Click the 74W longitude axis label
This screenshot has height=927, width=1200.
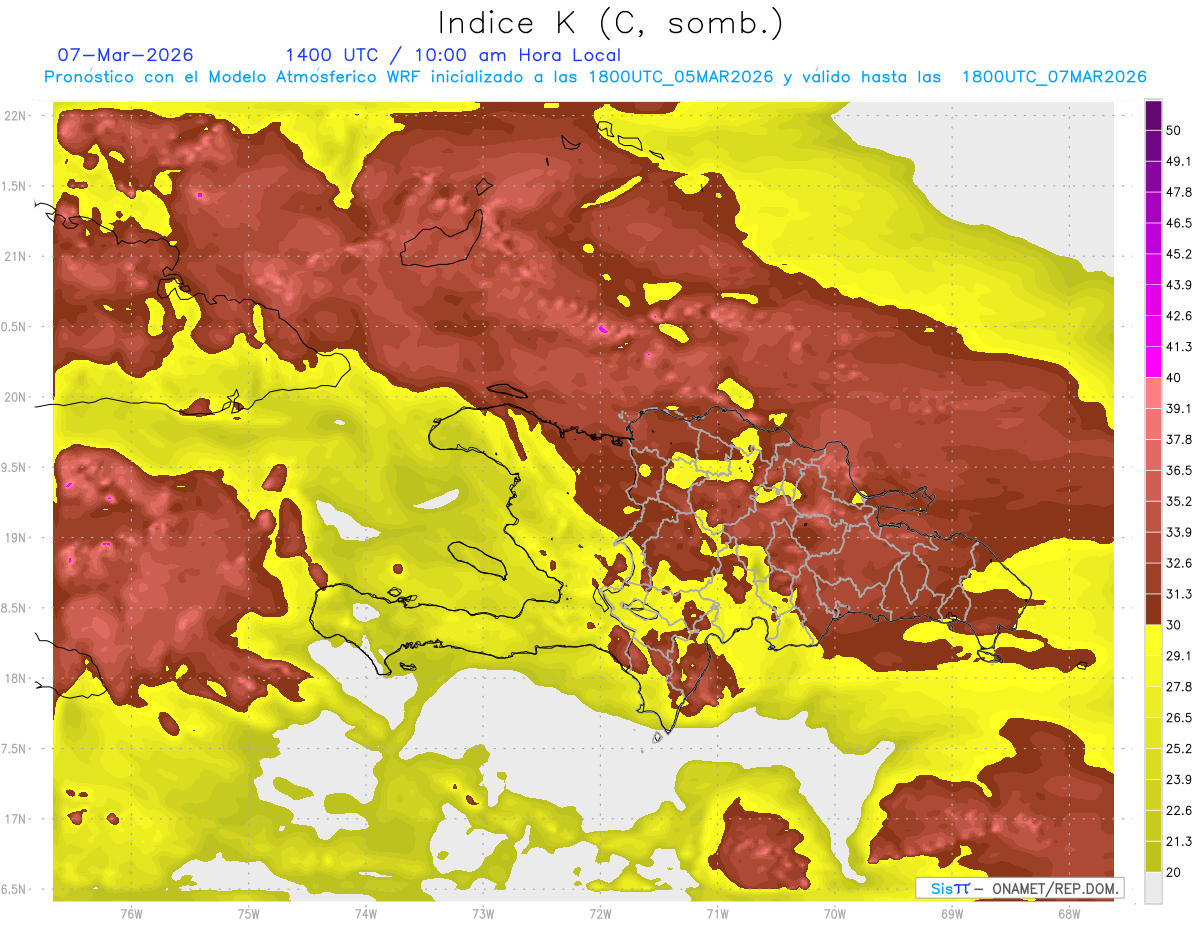click(366, 913)
